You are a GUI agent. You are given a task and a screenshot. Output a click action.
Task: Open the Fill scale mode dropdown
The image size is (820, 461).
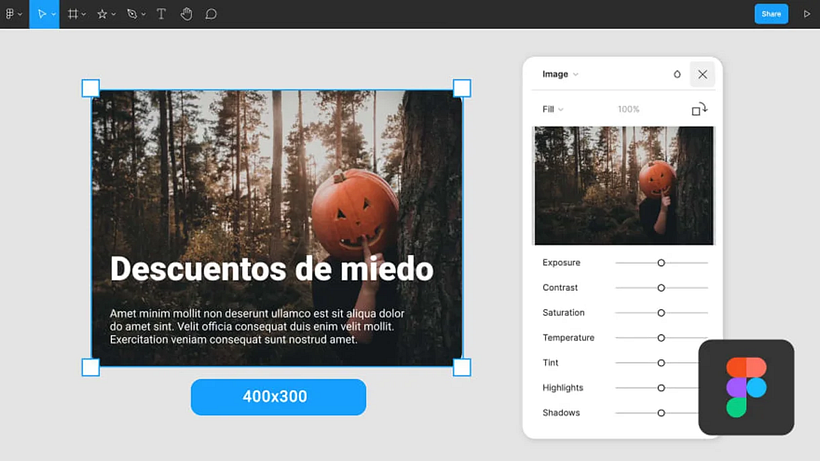click(553, 109)
